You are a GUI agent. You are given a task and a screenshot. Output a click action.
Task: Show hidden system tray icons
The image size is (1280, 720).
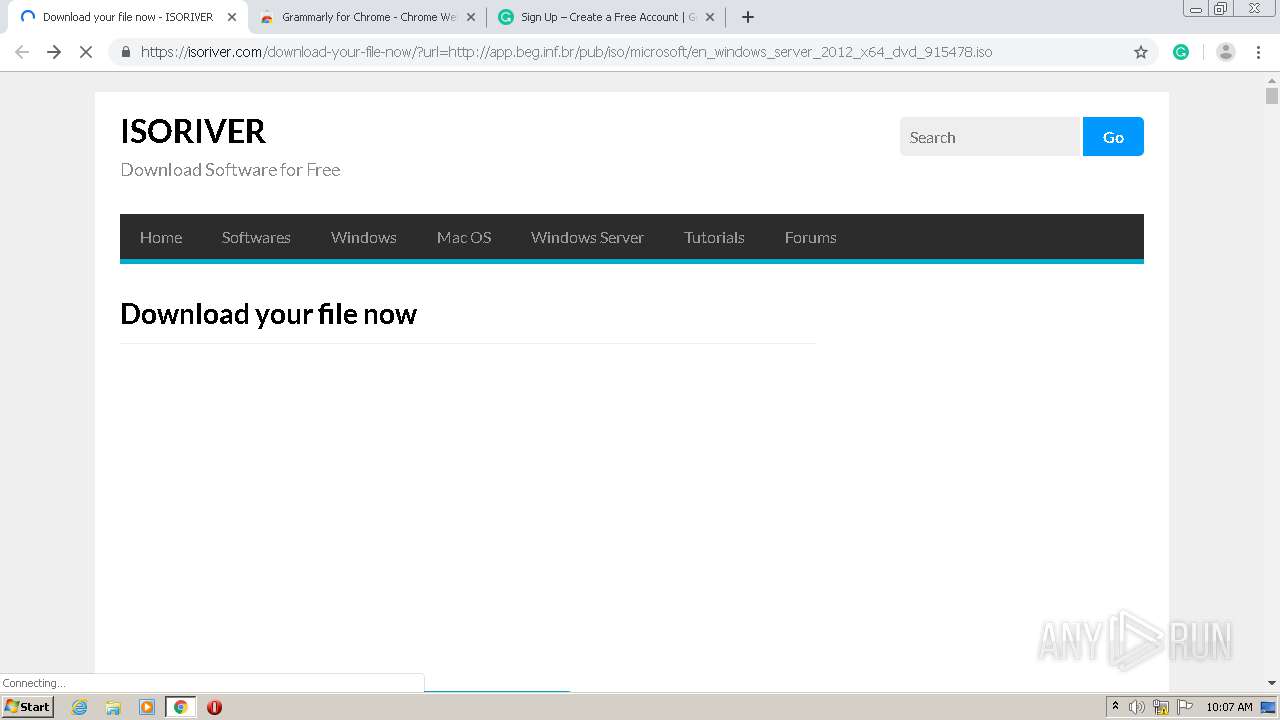tap(1115, 706)
